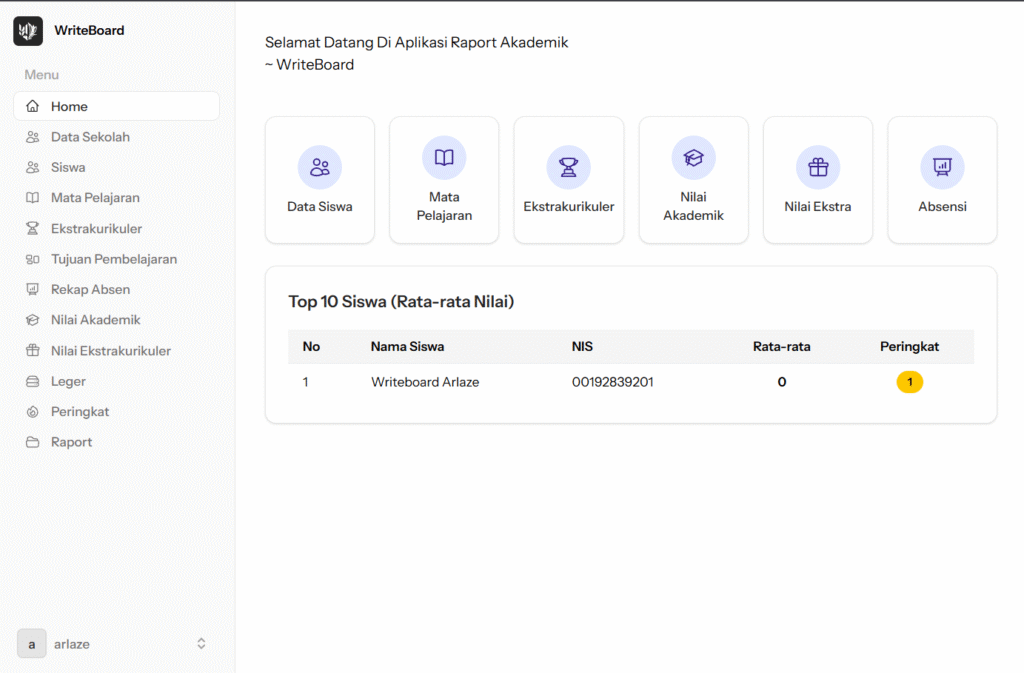
Task: Click the arlaze avatar icon
Action: [x=31, y=644]
